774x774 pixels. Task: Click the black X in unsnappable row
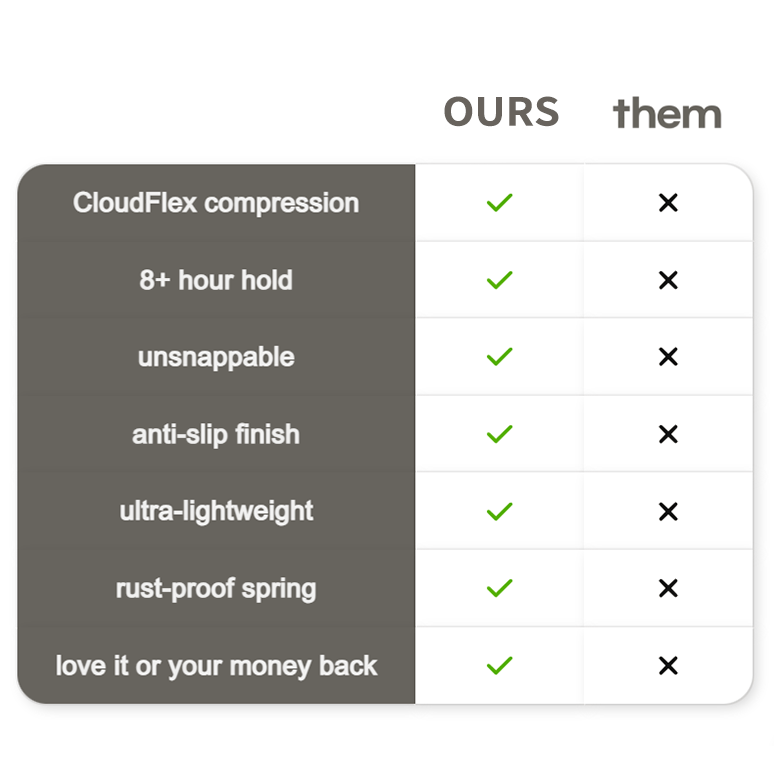tap(668, 357)
